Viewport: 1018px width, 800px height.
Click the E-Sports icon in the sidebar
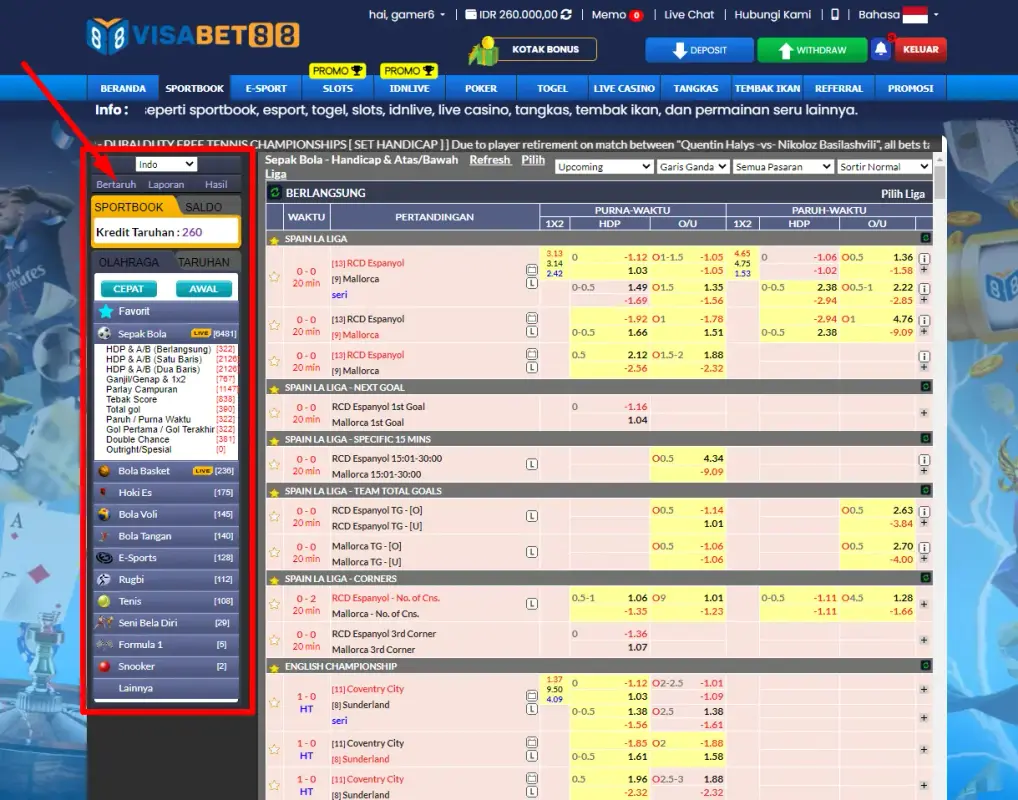(104, 558)
